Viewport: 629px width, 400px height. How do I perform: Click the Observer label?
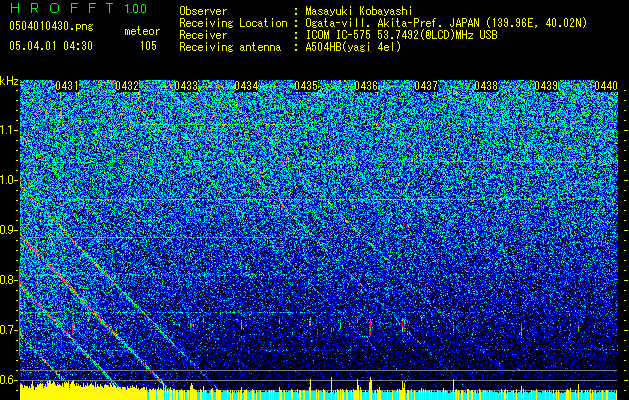(203, 11)
